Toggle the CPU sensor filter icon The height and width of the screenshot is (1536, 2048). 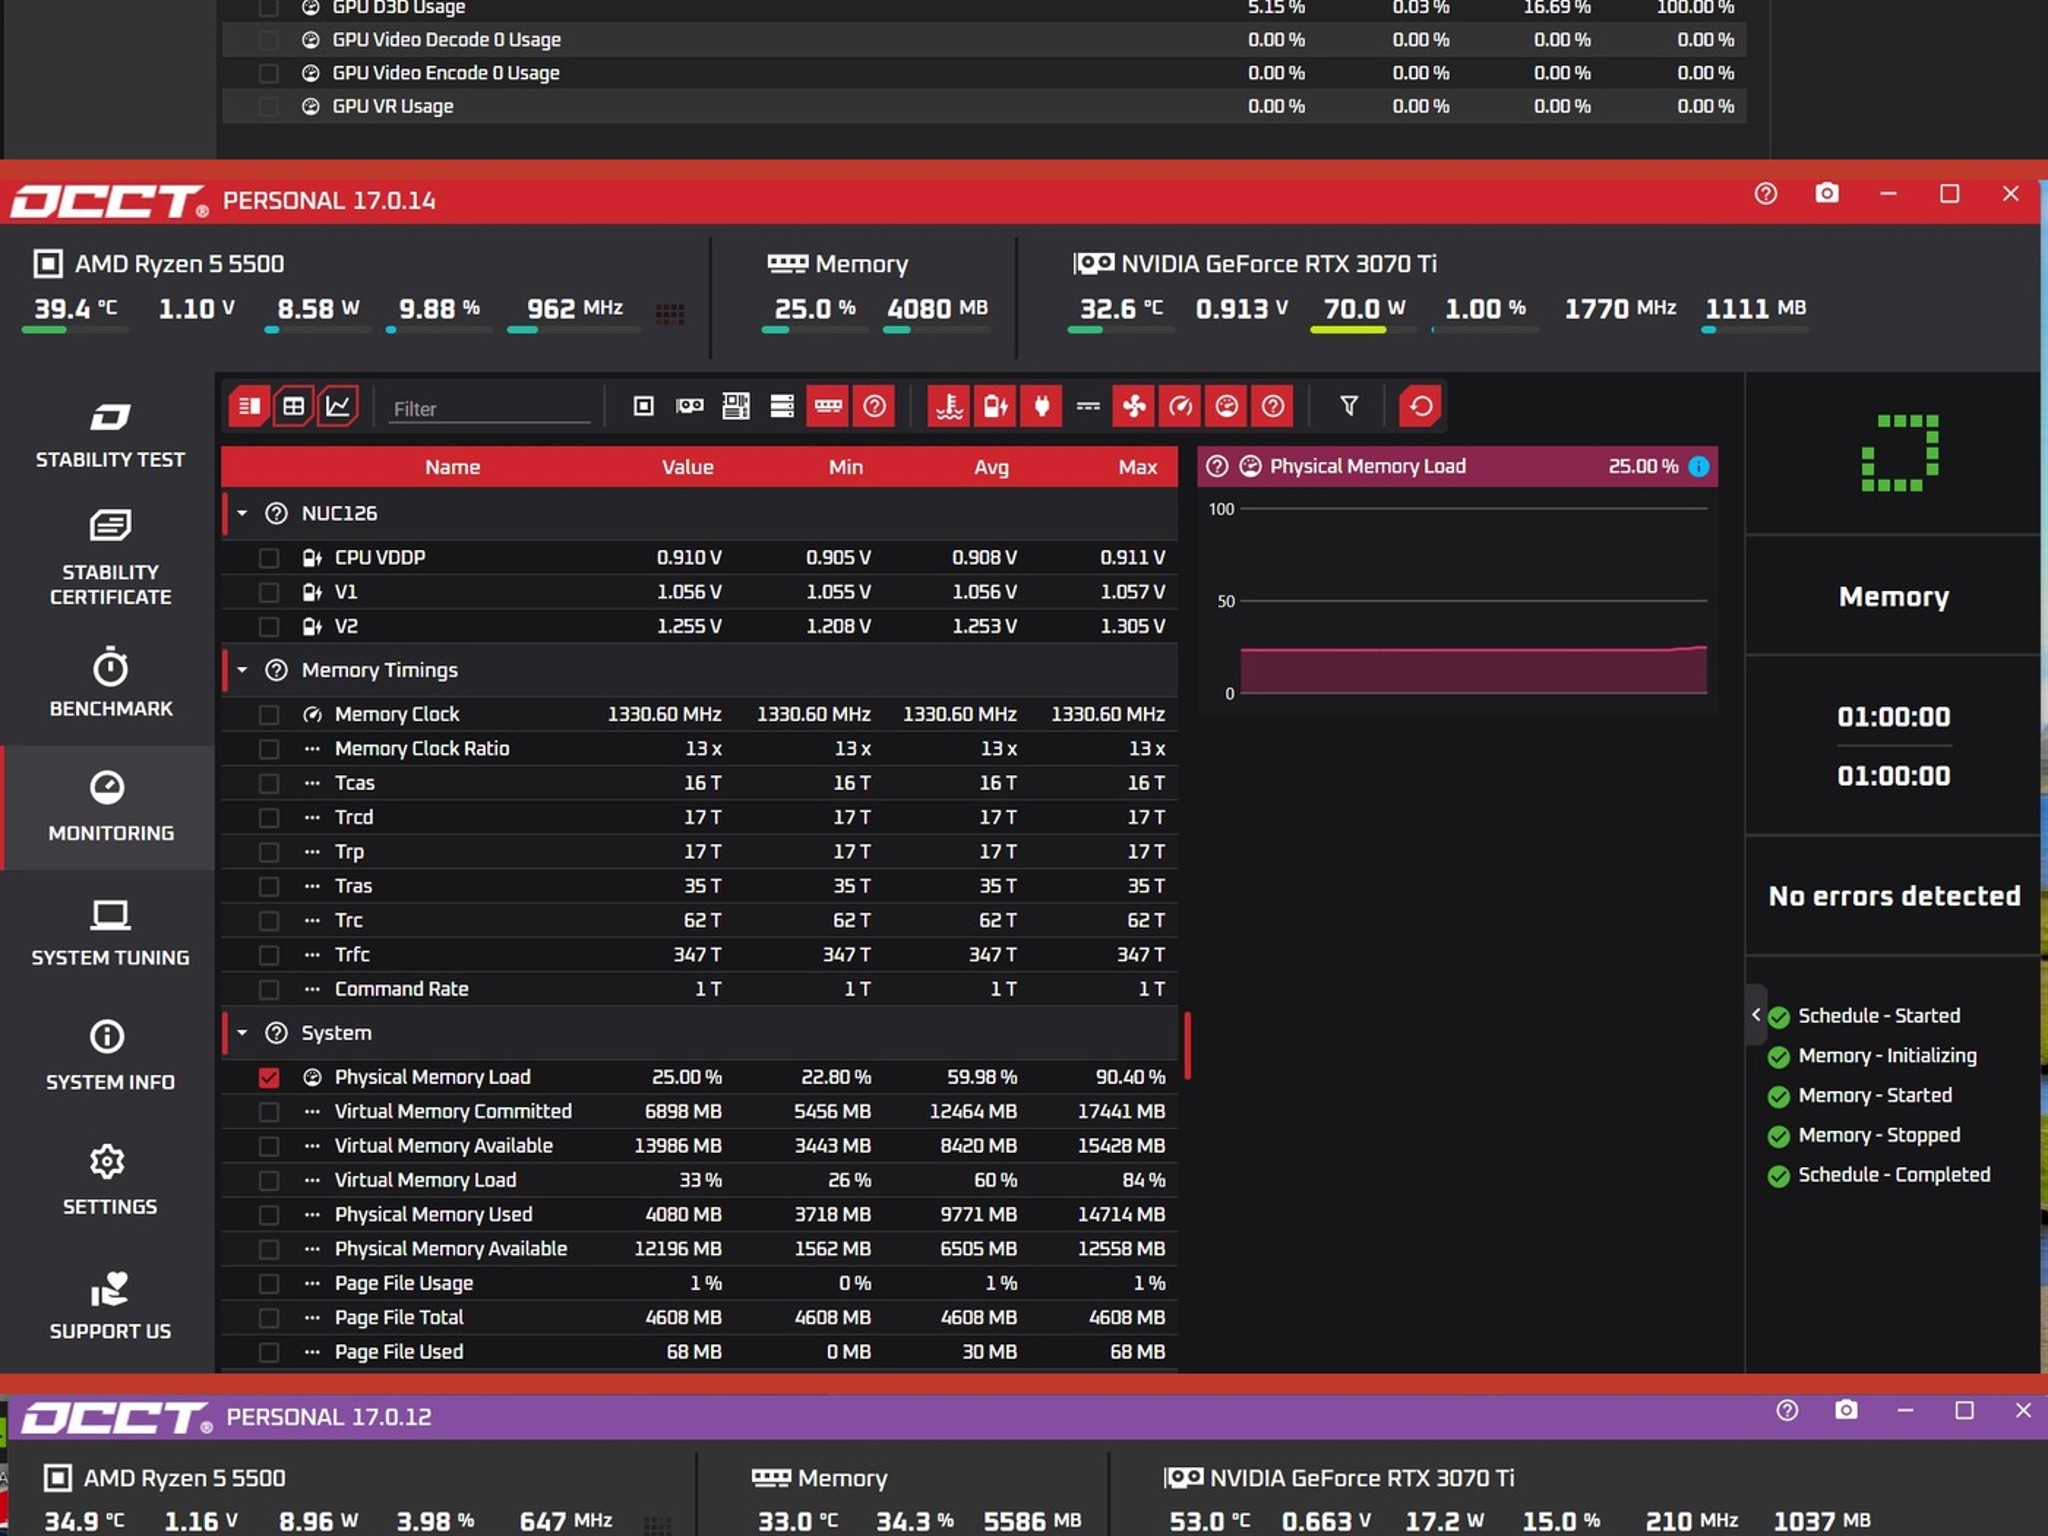(x=644, y=406)
